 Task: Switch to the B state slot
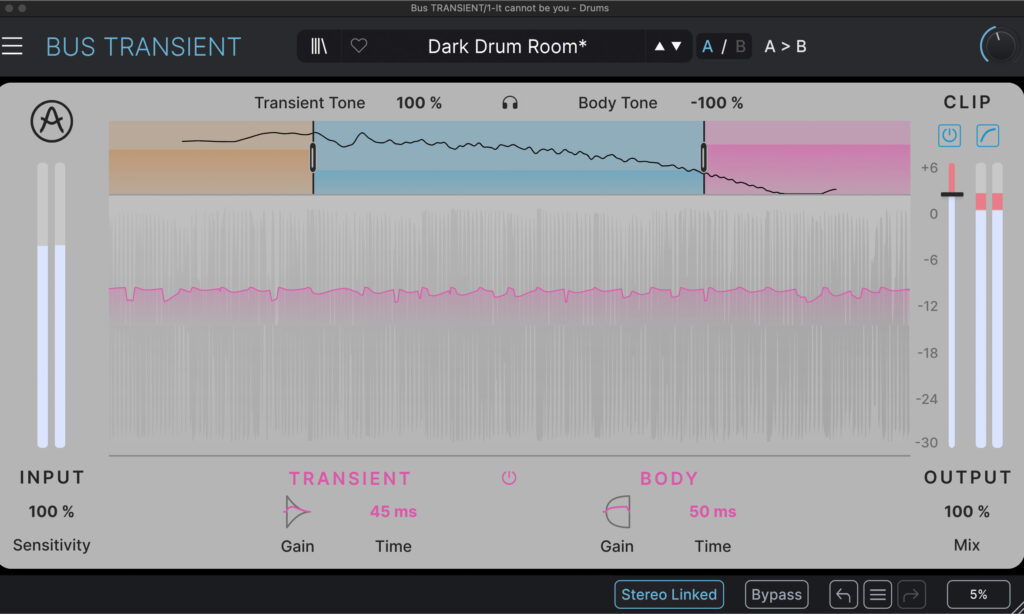coord(740,46)
